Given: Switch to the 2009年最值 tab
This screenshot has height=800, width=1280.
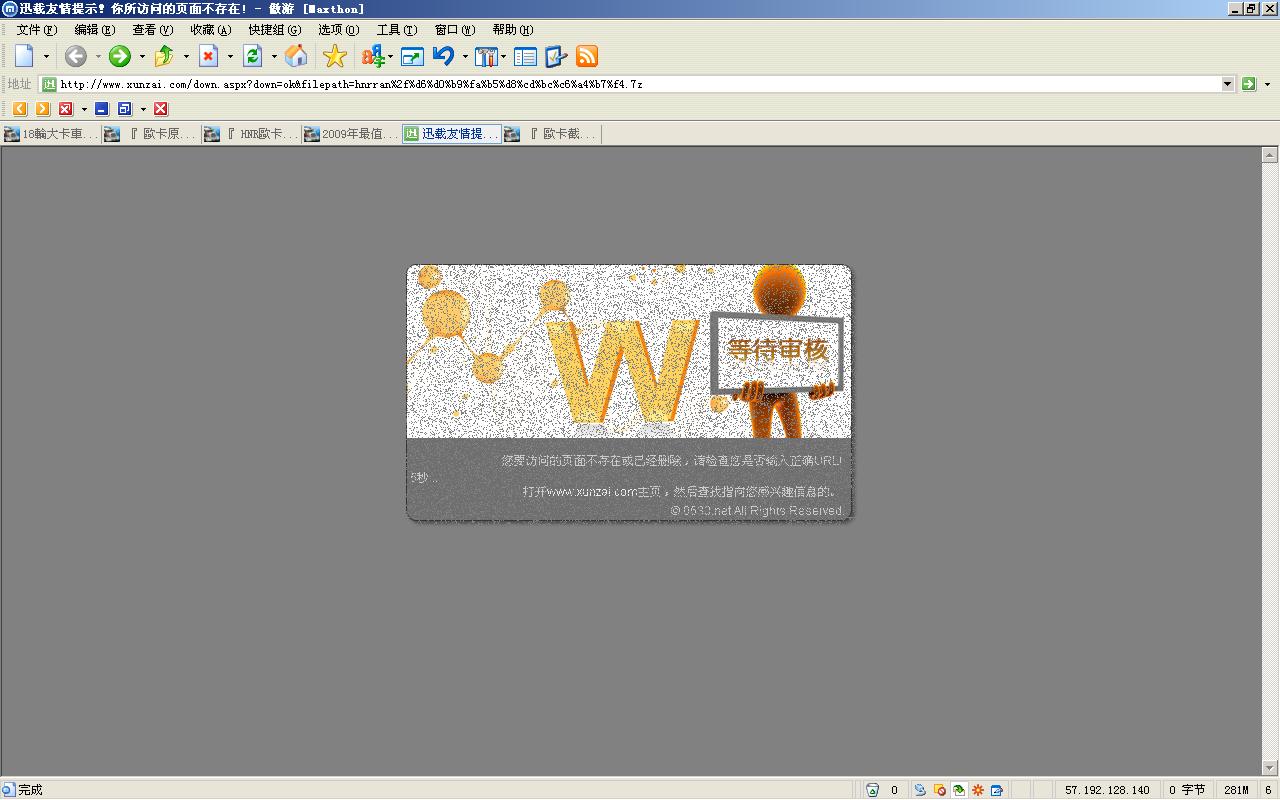Looking at the screenshot, I should 352,134.
